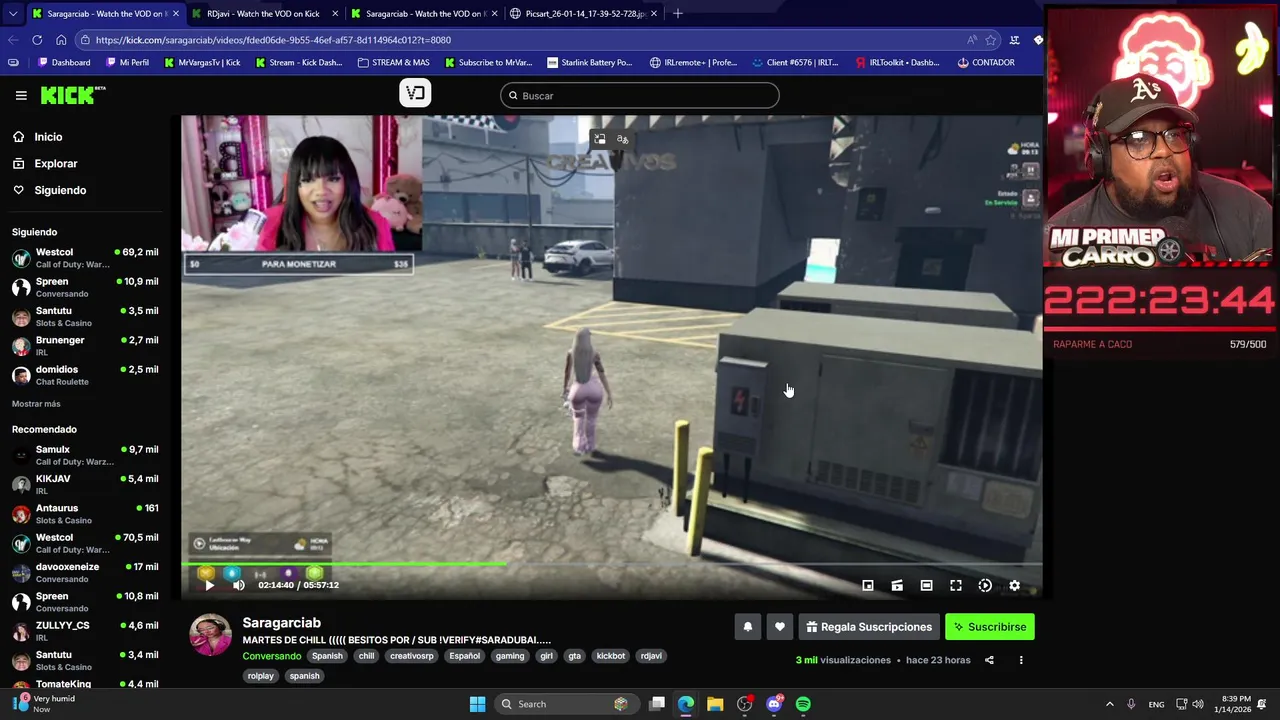Select the kickbot tag
This screenshot has height=720, width=1280.
click(610, 656)
